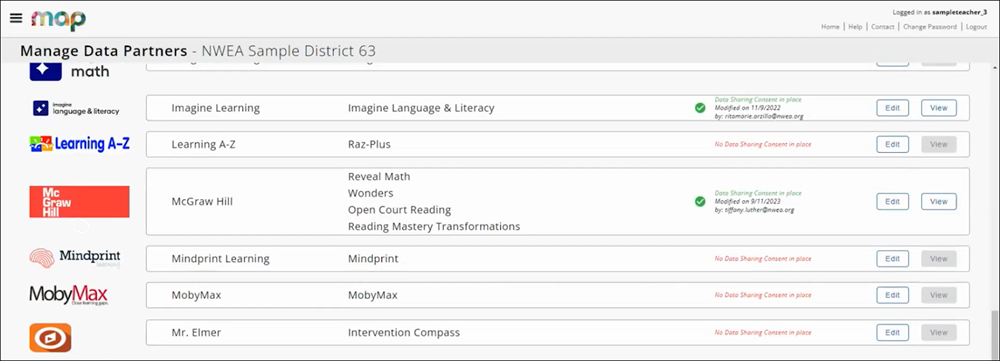The width and height of the screenshot is (1000, 361).
Task: View the Imagine Learning consent details
Action: tap(939, 108)
